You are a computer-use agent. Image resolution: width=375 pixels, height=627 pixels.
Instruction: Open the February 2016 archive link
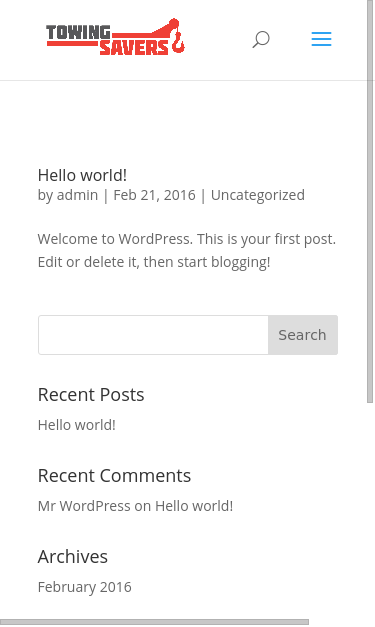[84, 587]
